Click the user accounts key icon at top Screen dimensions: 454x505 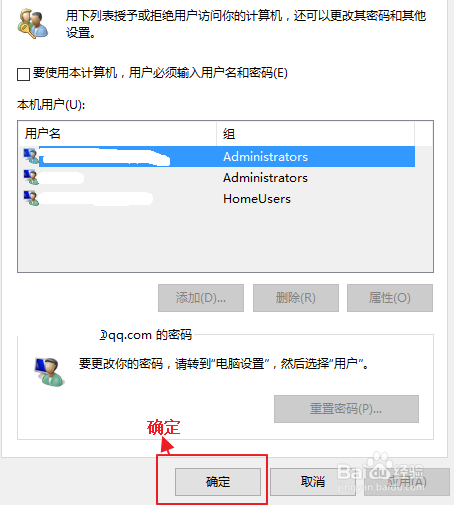click(x=32, y=24)
